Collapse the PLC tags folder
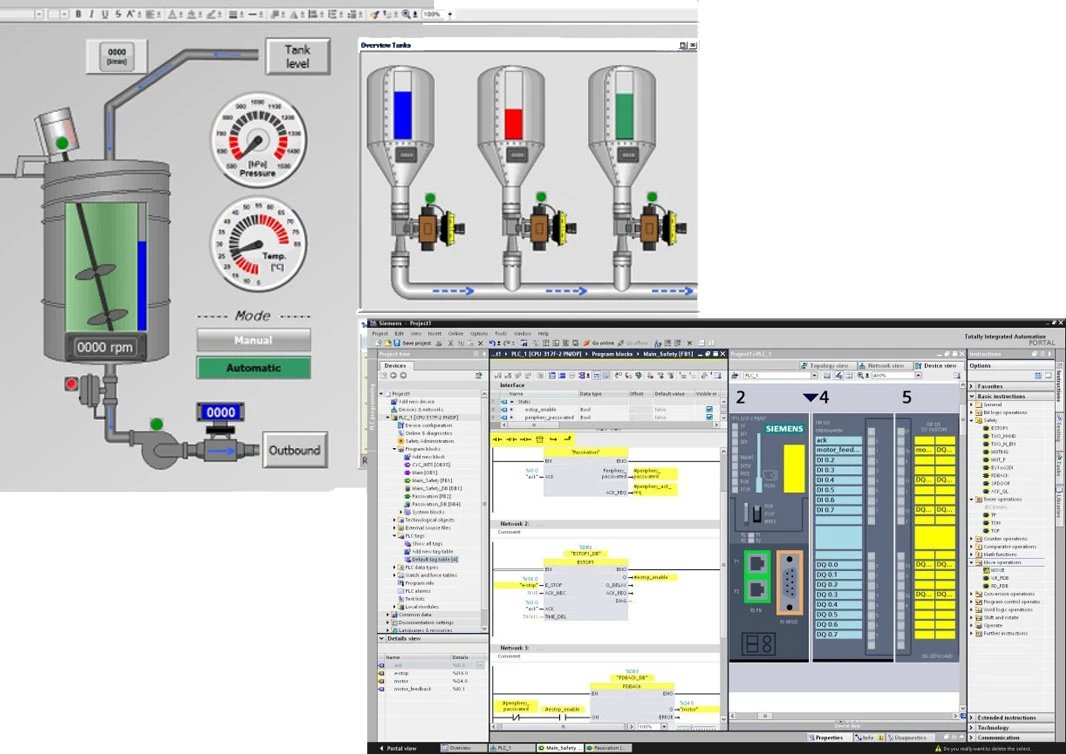 pos(394,536)
